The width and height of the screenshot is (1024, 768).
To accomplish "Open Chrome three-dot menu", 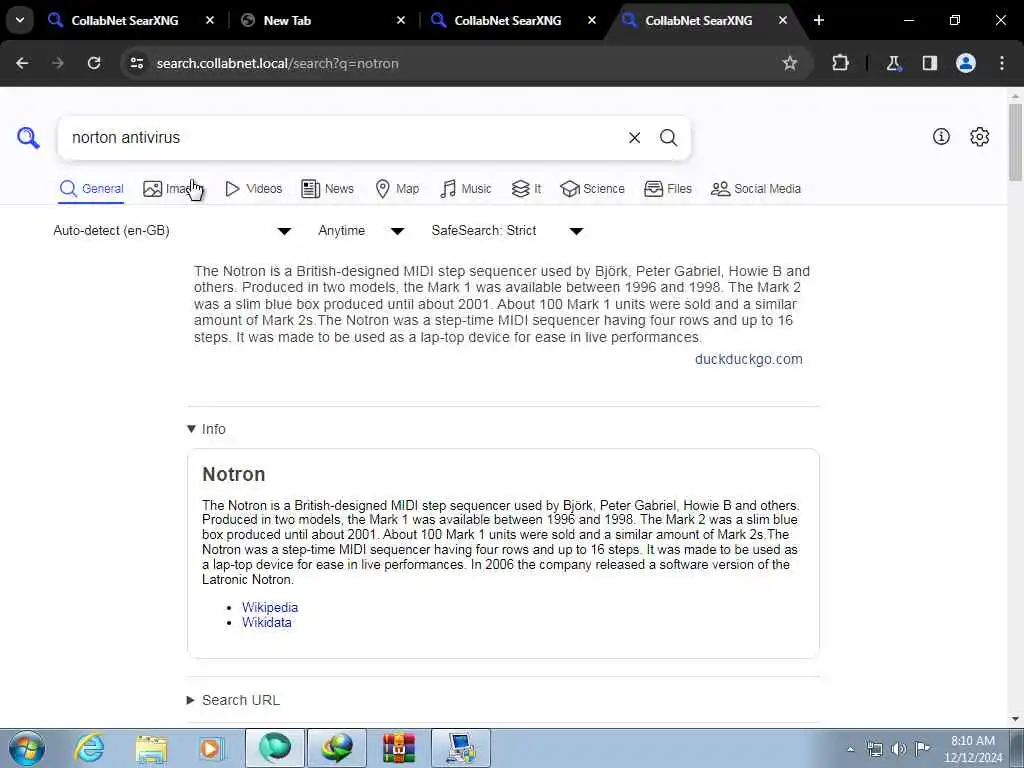I will [x=1002, y=63].
